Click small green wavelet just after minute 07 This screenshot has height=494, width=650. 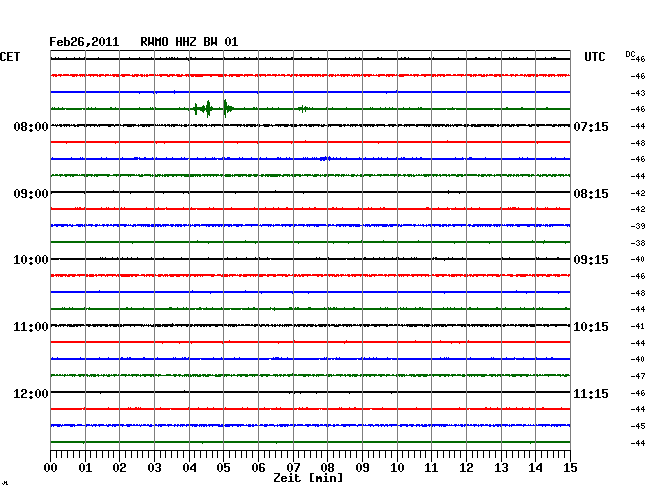[303, 109]
